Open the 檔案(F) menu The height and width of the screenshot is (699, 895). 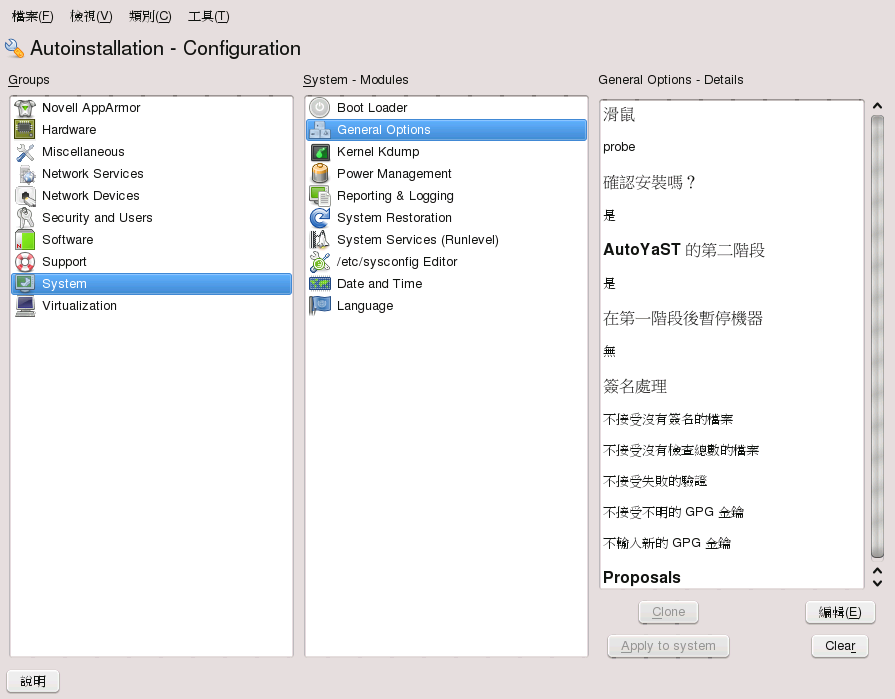click(33, 16)
